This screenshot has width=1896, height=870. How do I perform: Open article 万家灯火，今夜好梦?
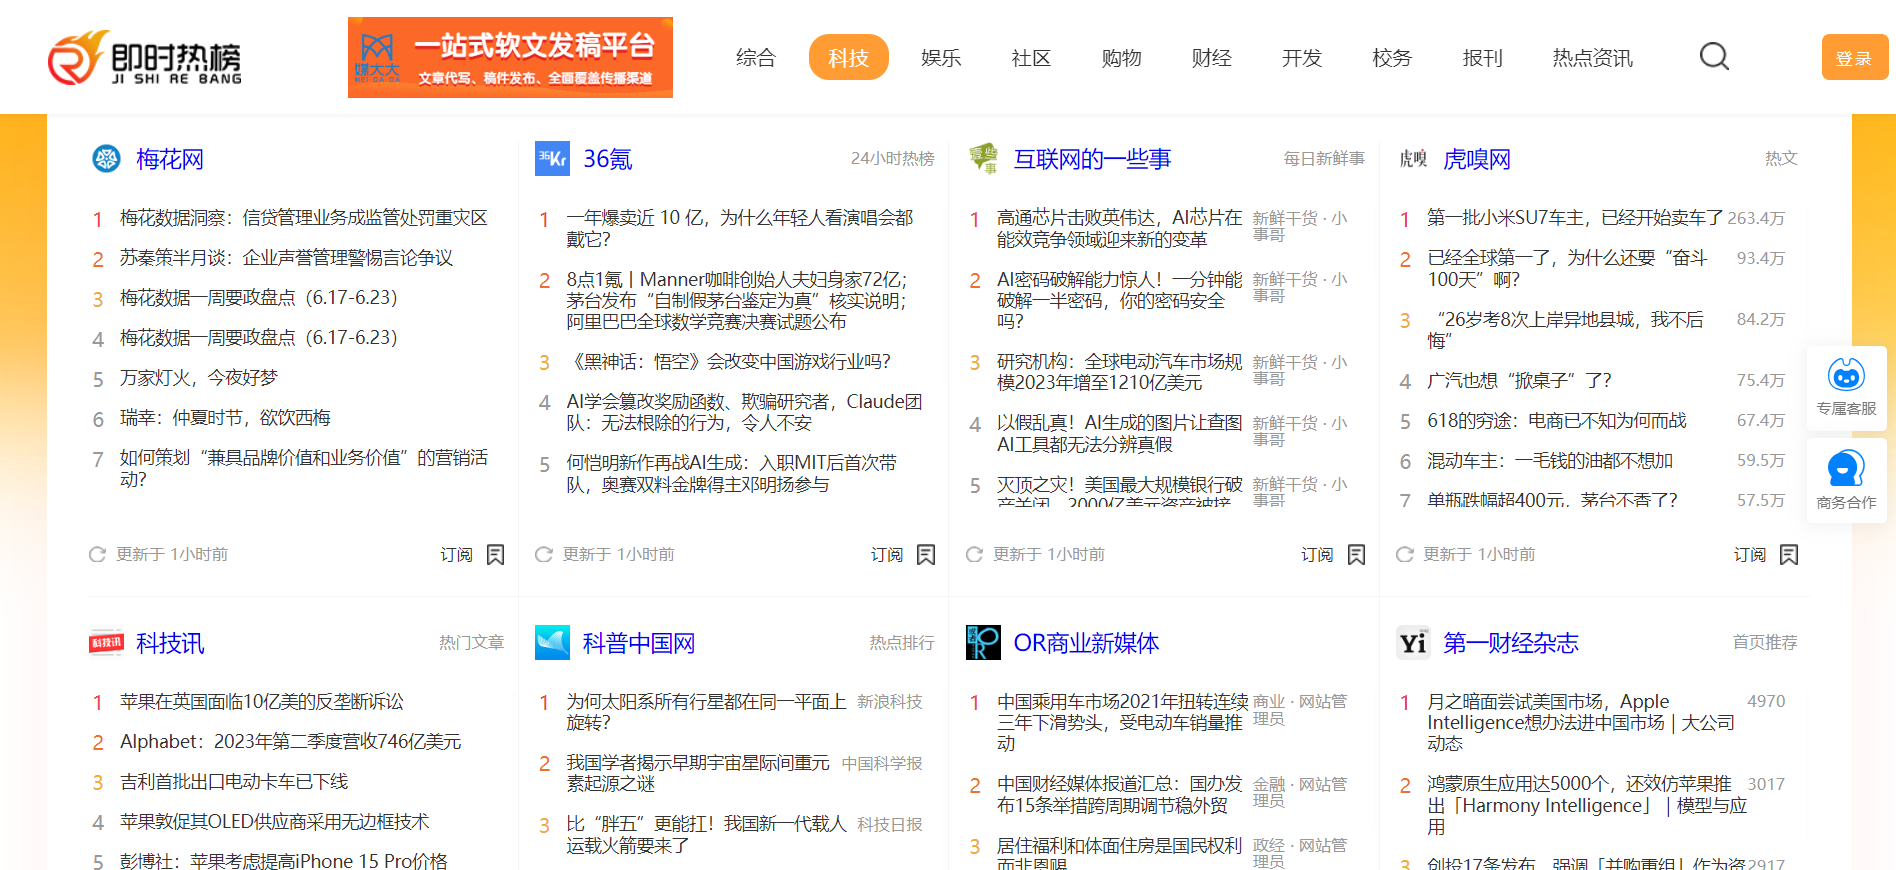199,378
